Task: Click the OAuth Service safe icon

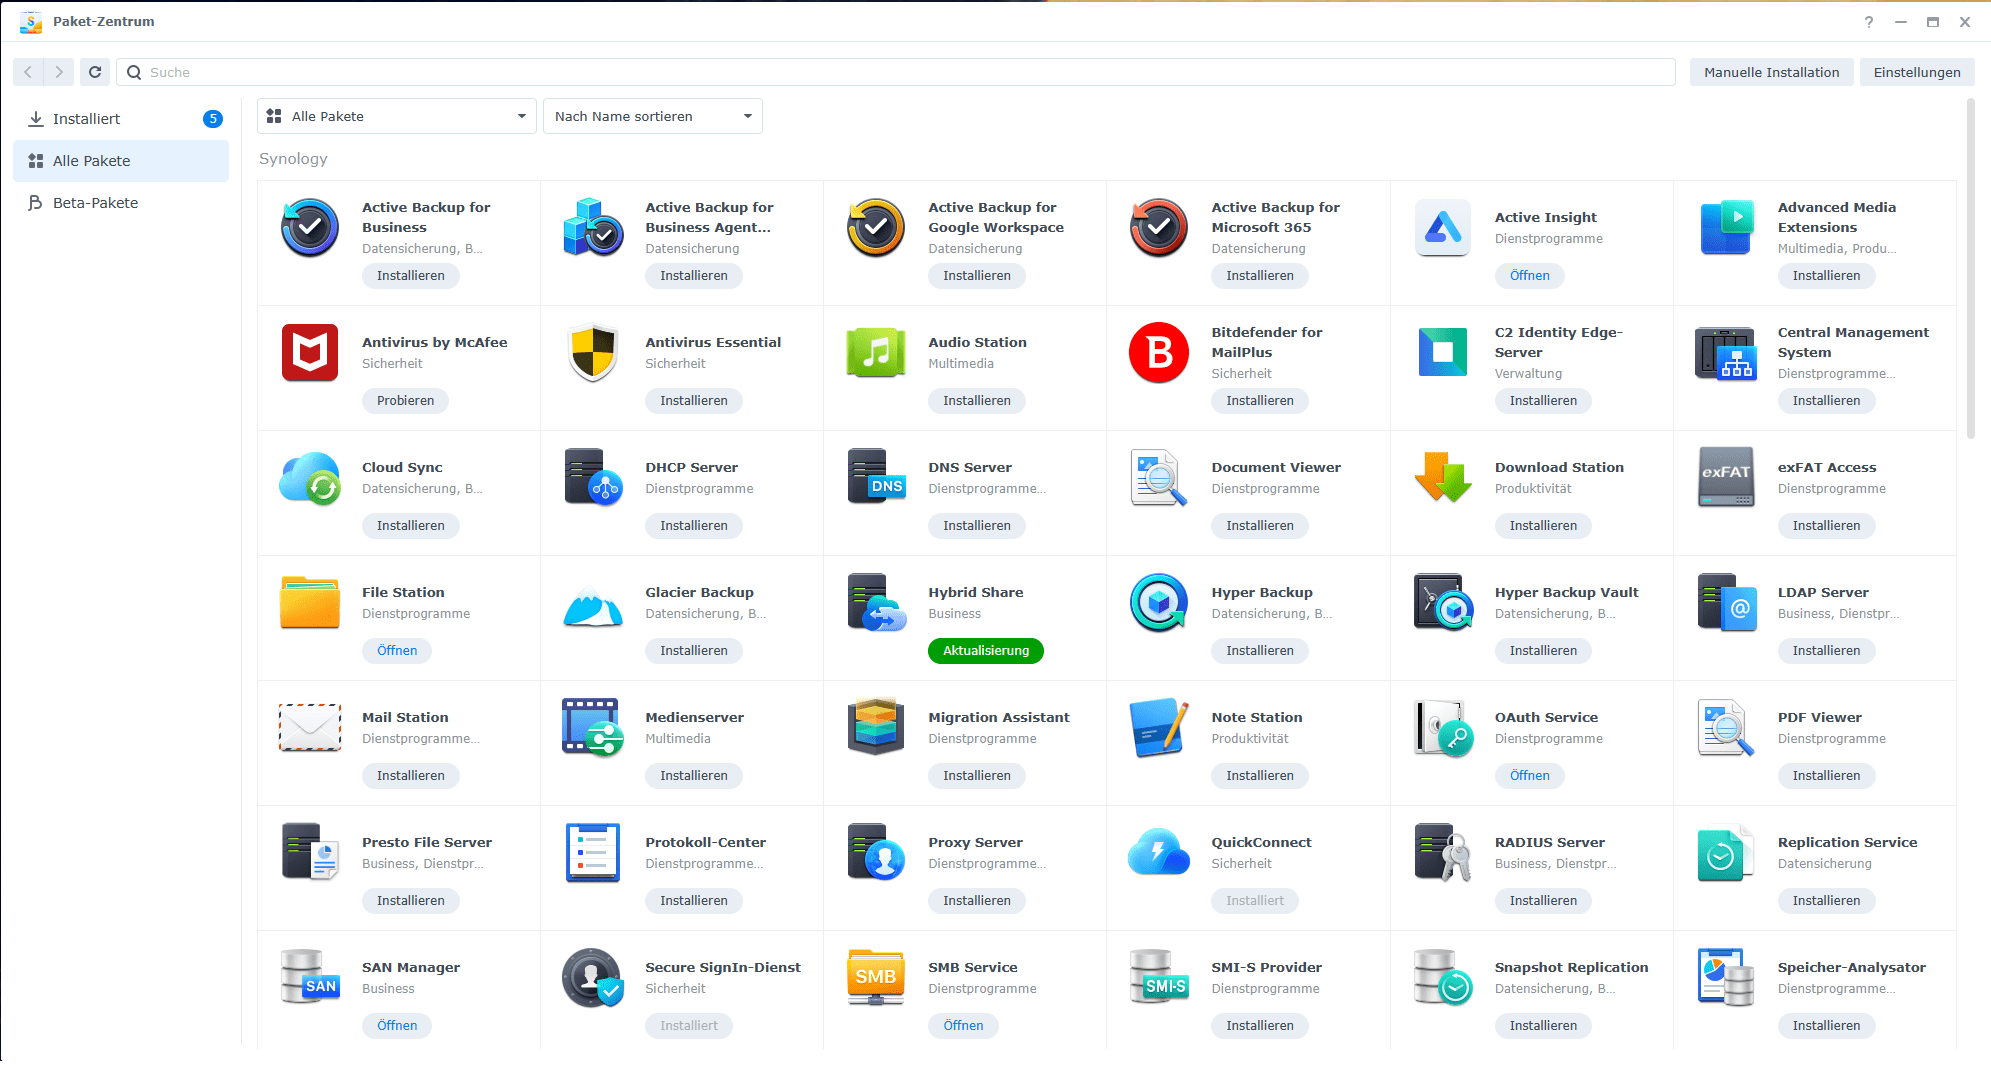Action: (1442, 727)
